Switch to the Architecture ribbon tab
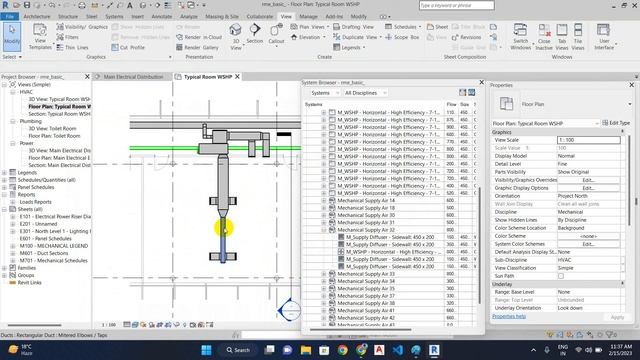 [x=37, y=17]
